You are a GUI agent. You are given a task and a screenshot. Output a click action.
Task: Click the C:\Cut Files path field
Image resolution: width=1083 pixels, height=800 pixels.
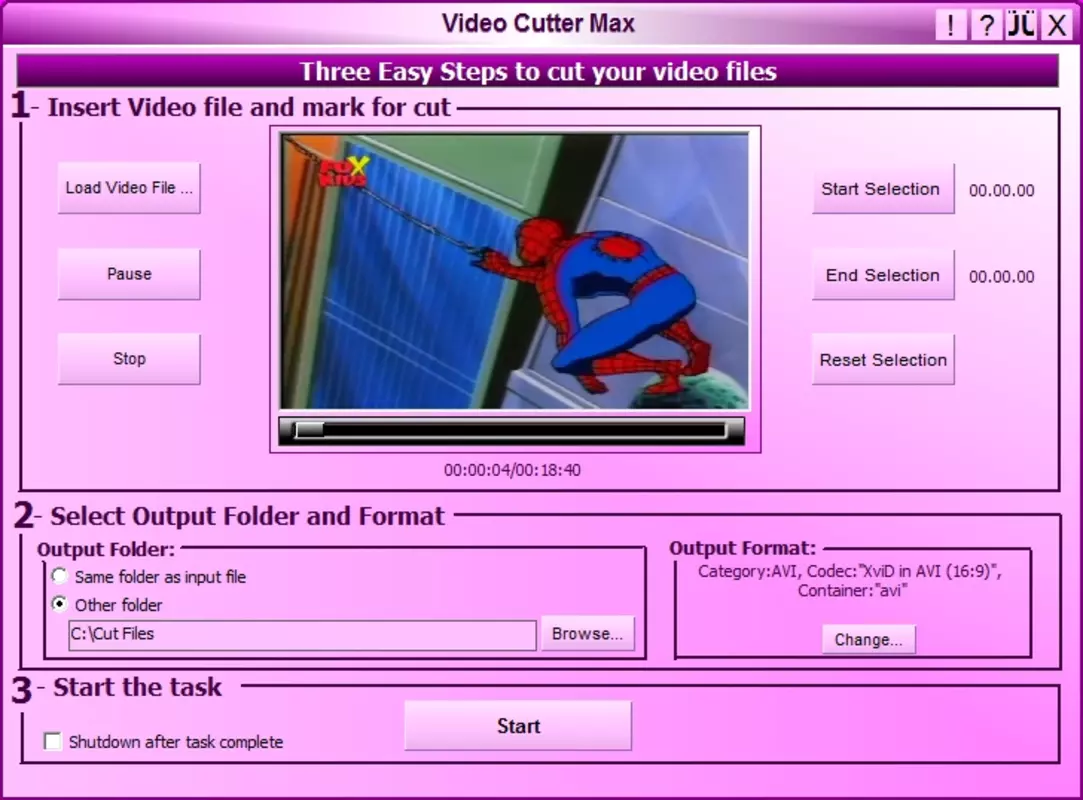tap(302, 635)
